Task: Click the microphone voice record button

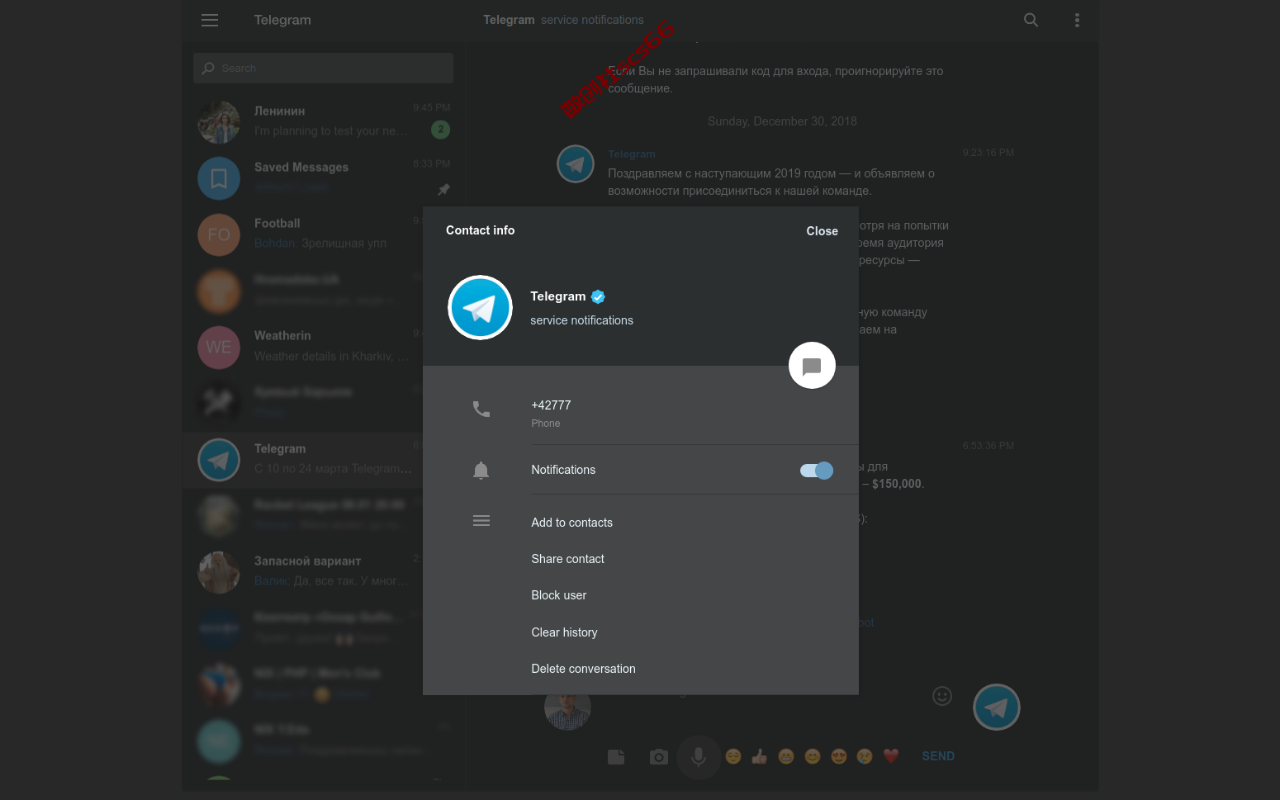Action: pyautogui.click(x=699, y=757)
